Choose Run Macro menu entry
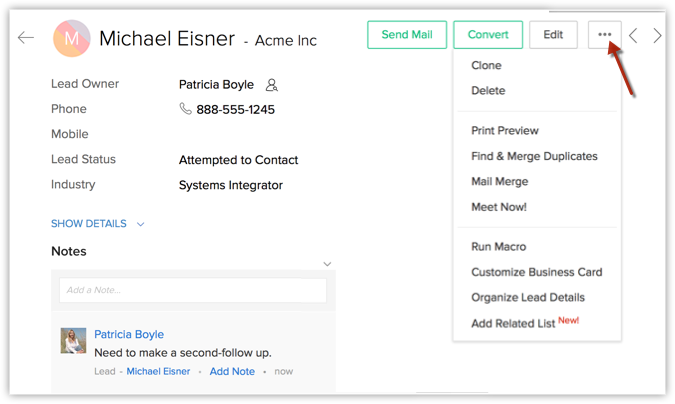The height and width of the screenshot is (404, 675). 498,246
